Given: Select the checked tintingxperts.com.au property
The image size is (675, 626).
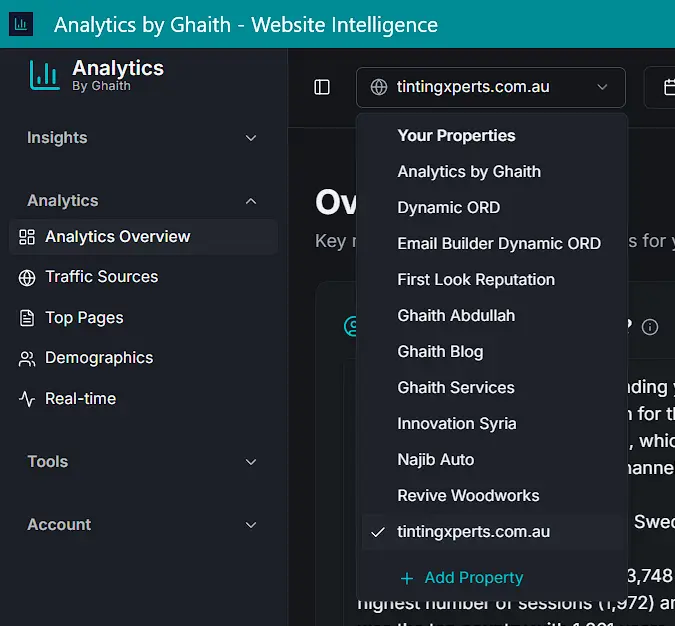Looking at the screenshot, I should point(473,532).
